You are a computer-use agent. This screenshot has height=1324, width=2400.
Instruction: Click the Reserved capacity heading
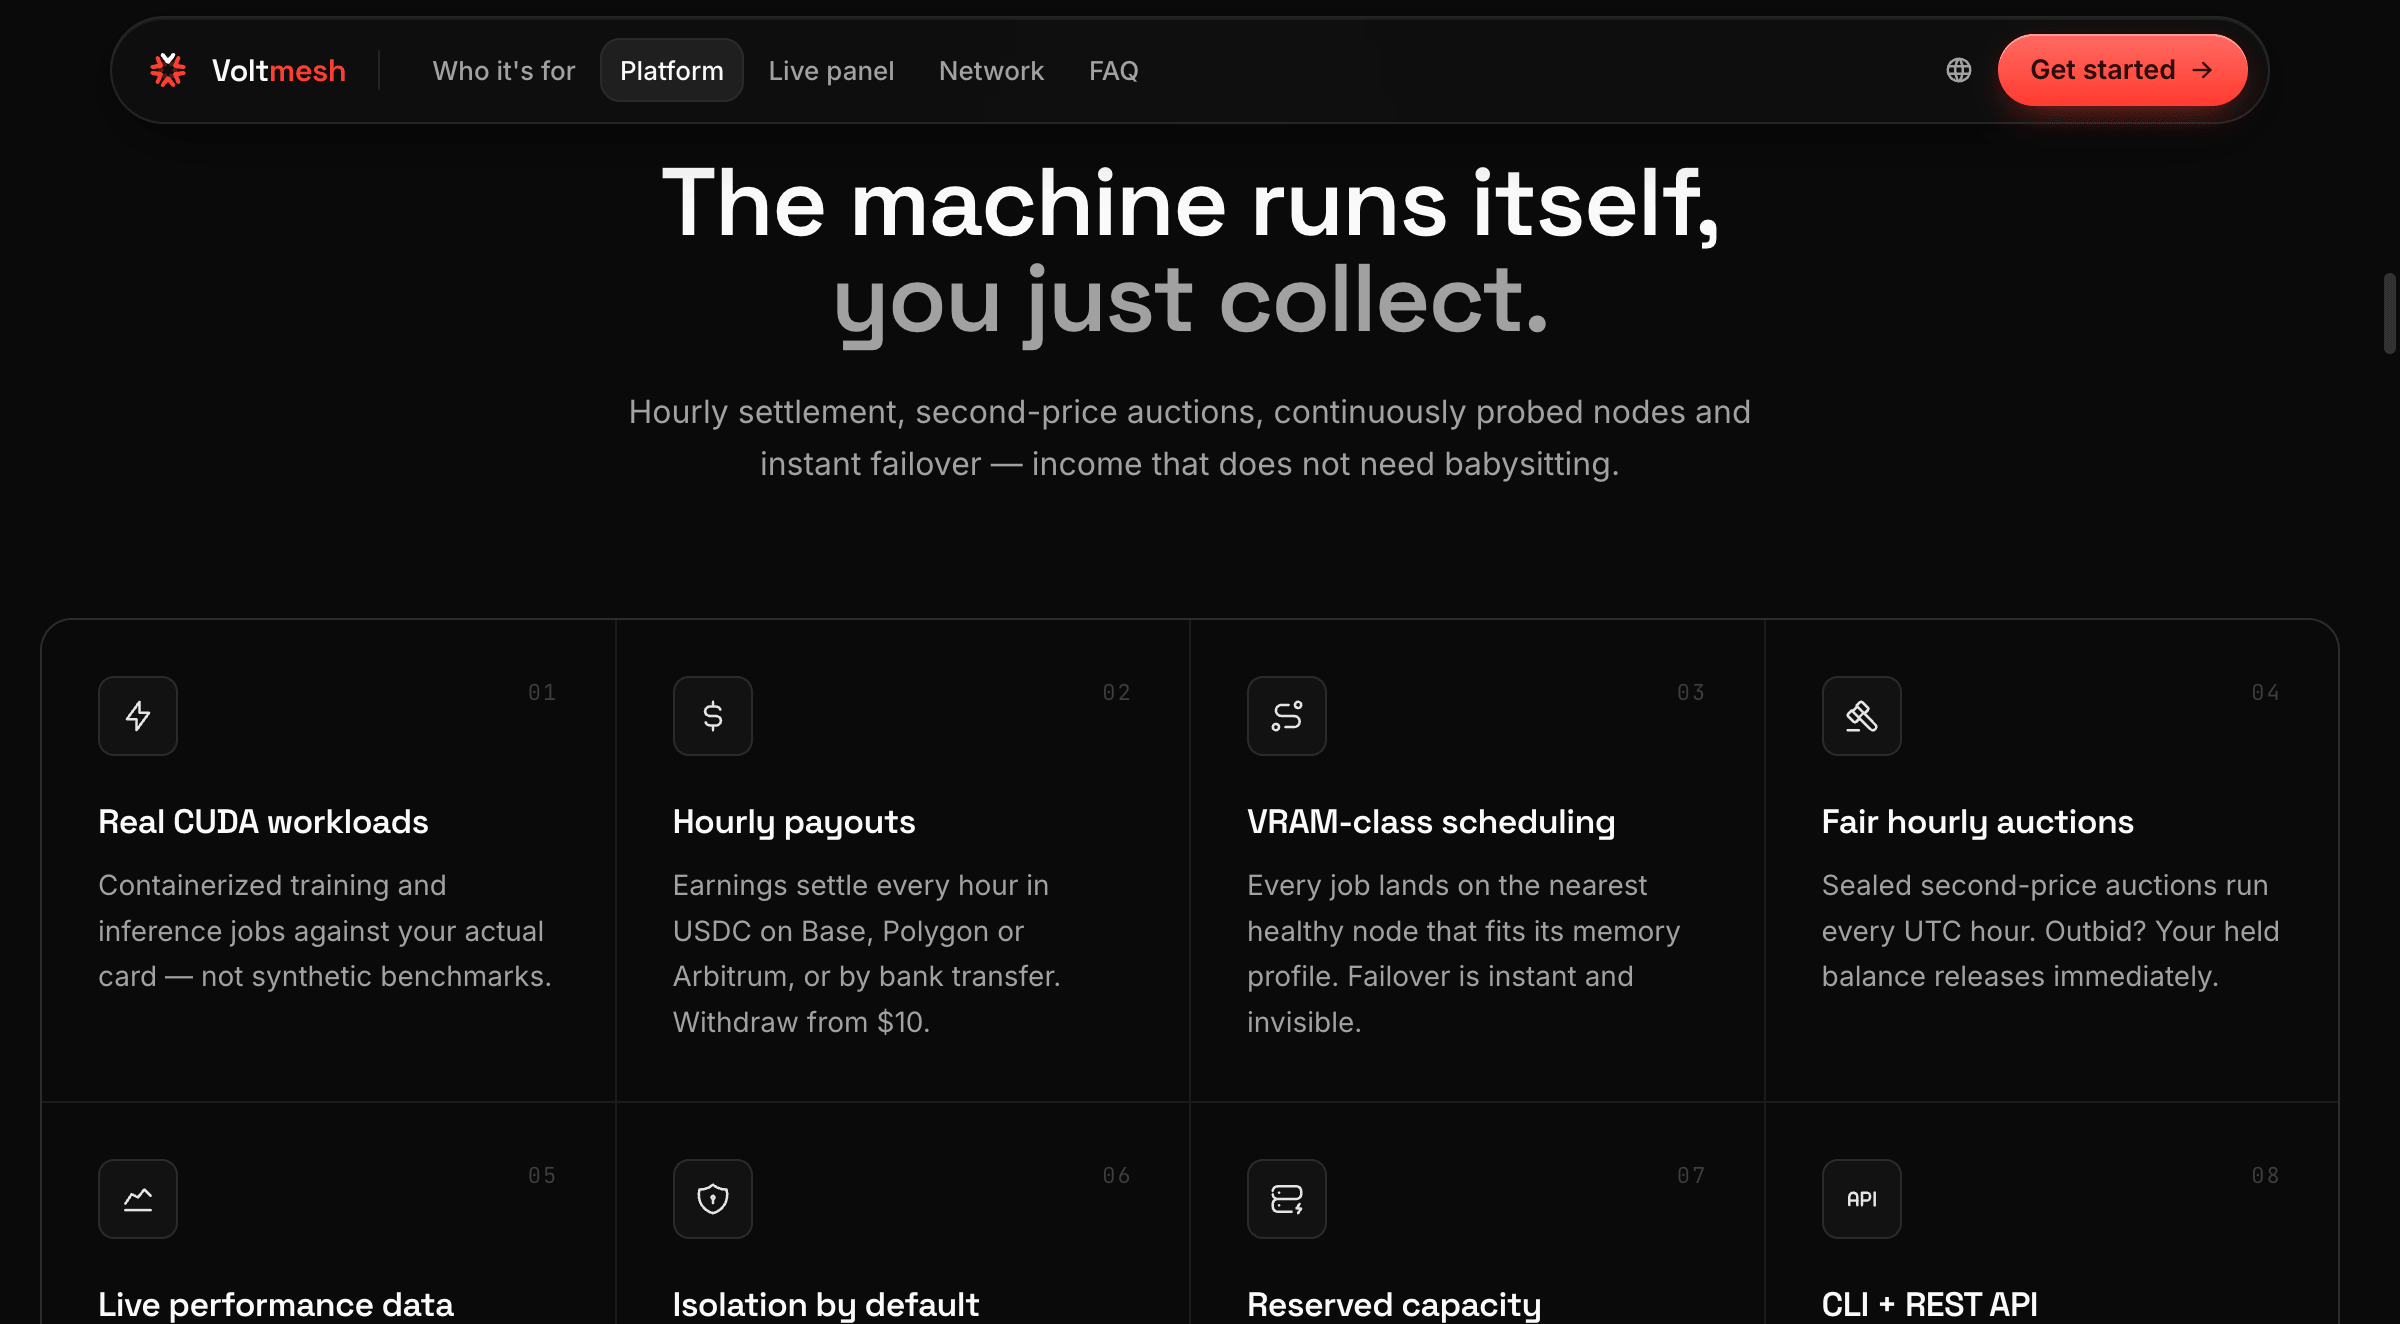1394,1304
